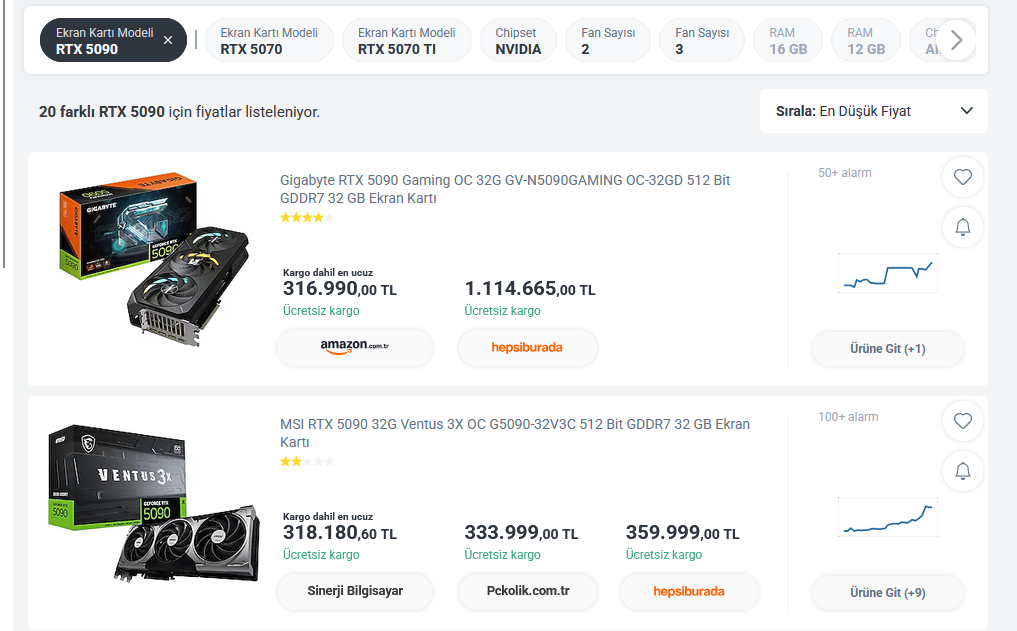1017x631 pixels.
Task: Click the Gigabyte card's four-star rating
Action: [x=307, y=218]
